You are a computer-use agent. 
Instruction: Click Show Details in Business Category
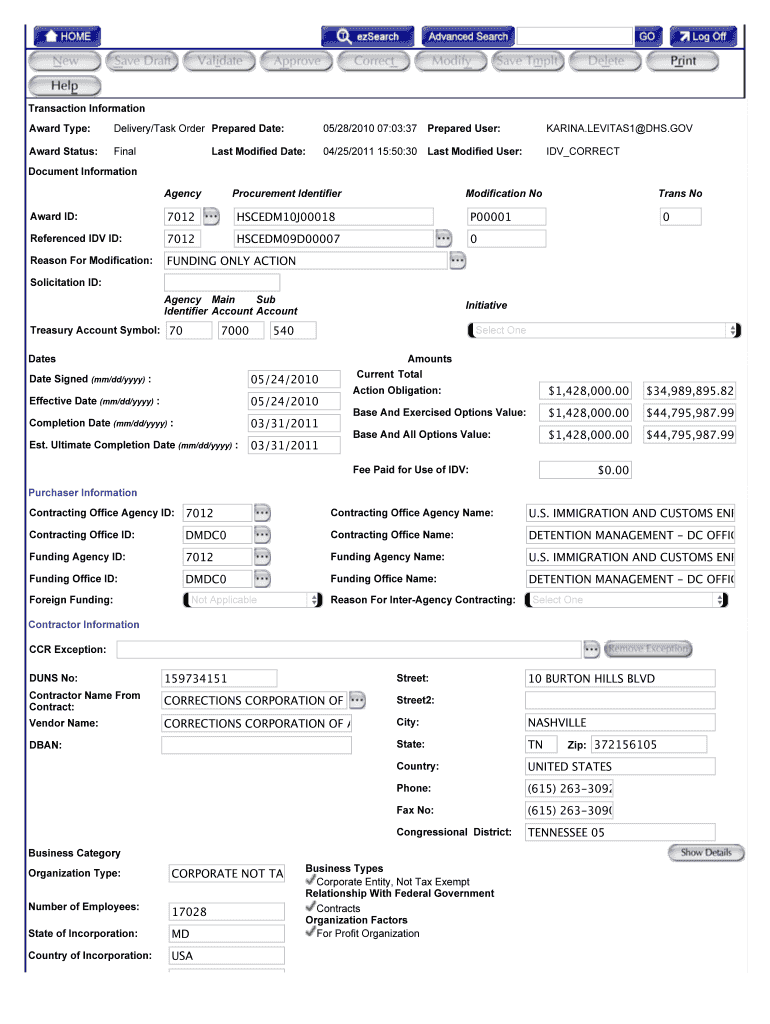point(706,853)
